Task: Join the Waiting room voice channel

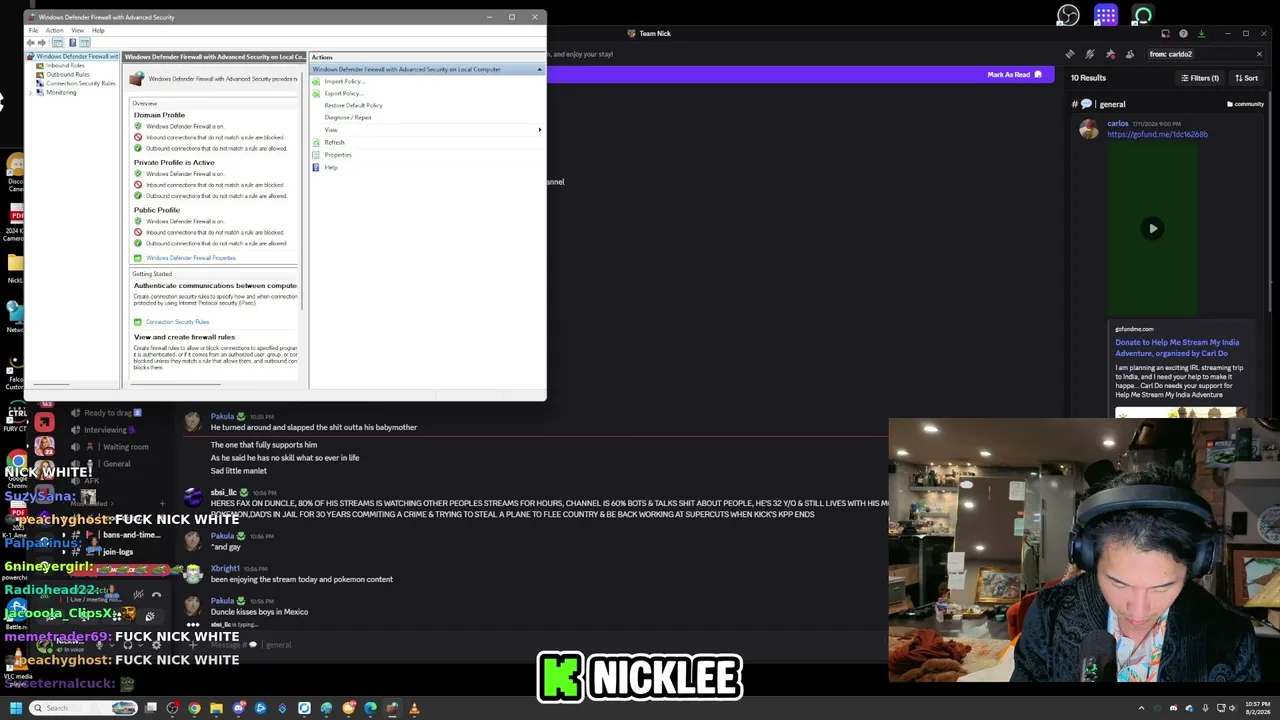Action: pos(125,447)
